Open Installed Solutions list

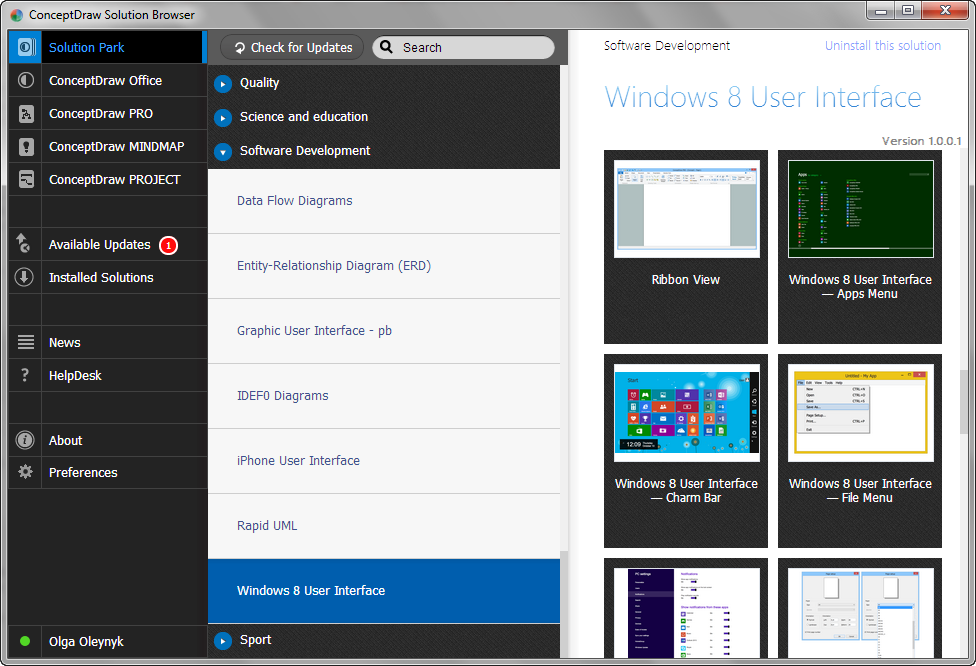tap(107, 277)
